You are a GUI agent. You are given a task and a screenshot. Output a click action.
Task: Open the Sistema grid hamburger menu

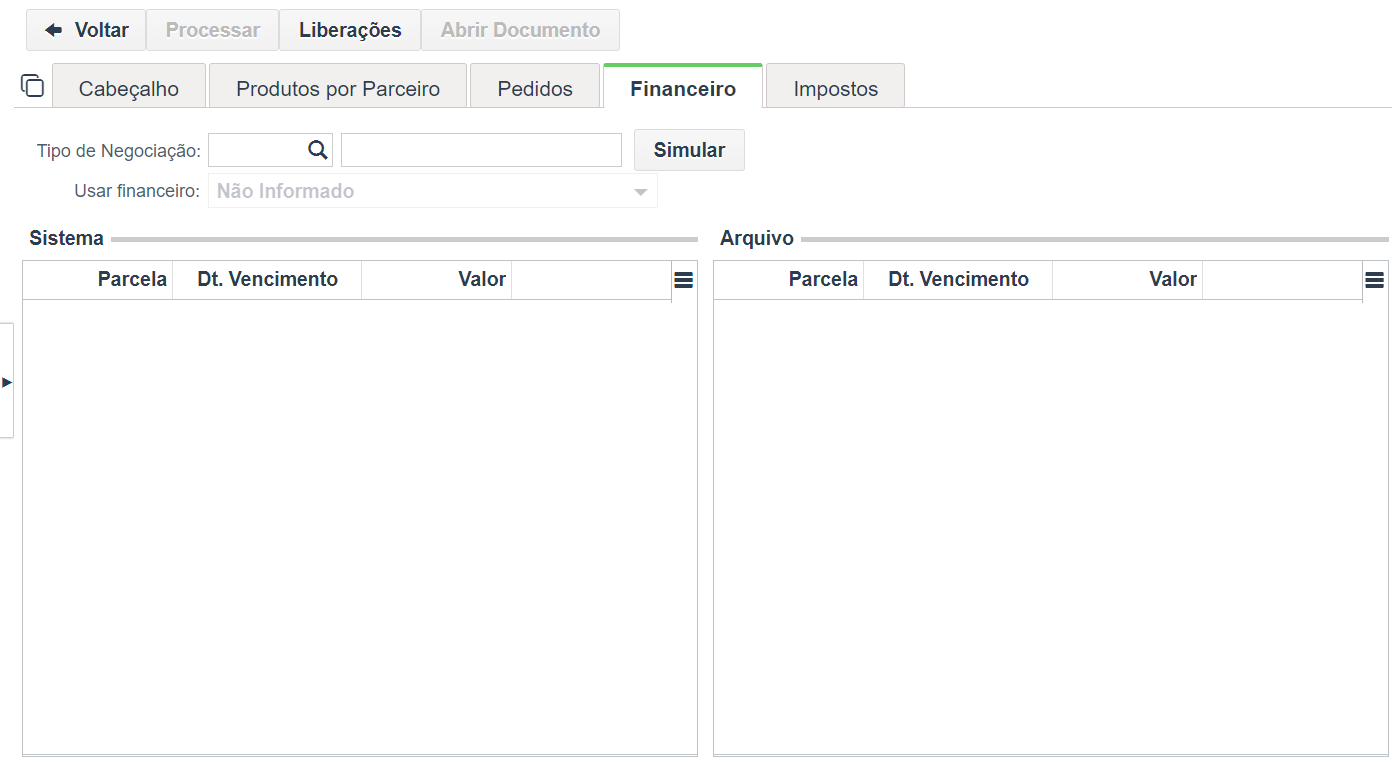683,280
